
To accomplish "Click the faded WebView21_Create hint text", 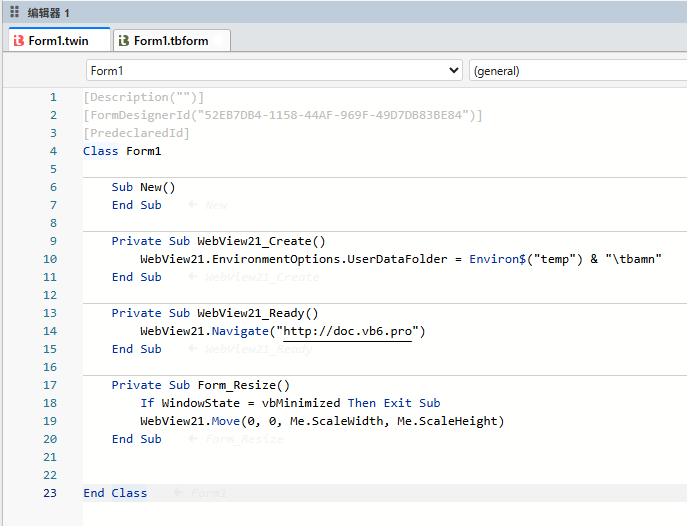I will pos(262,277).
